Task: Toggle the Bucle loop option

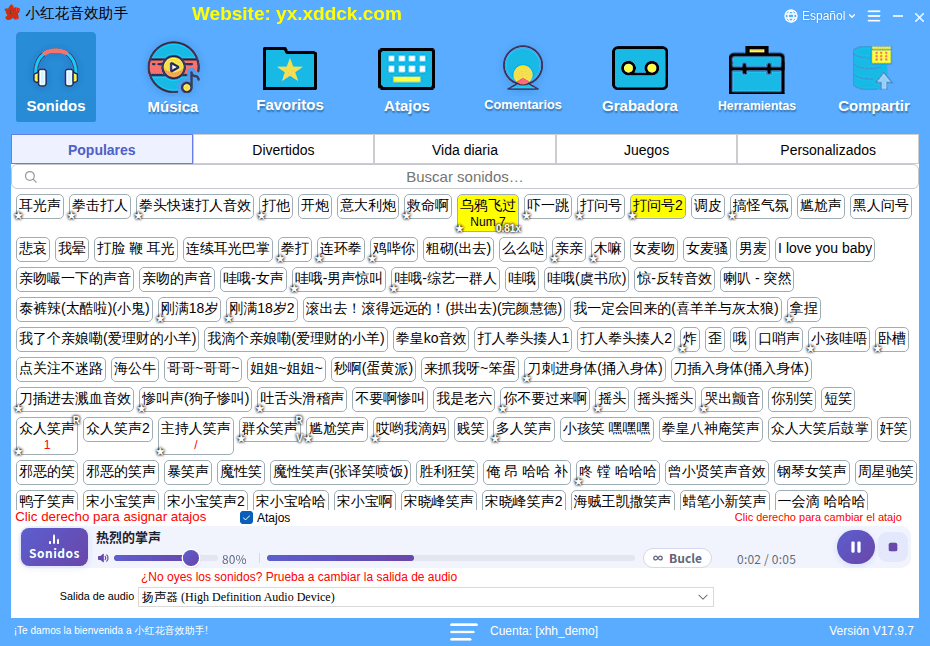Action: (x=677, y=558)
